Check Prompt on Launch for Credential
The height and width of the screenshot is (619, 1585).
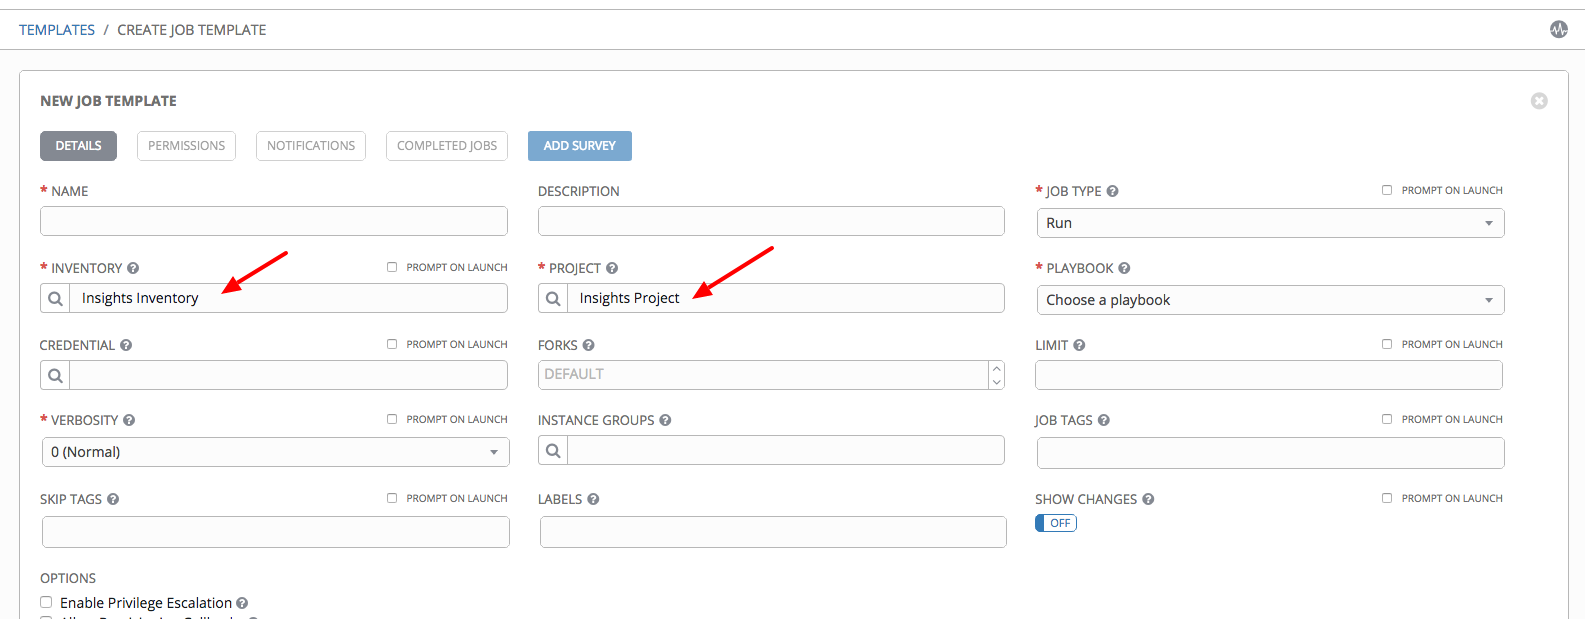pos(392,344)
